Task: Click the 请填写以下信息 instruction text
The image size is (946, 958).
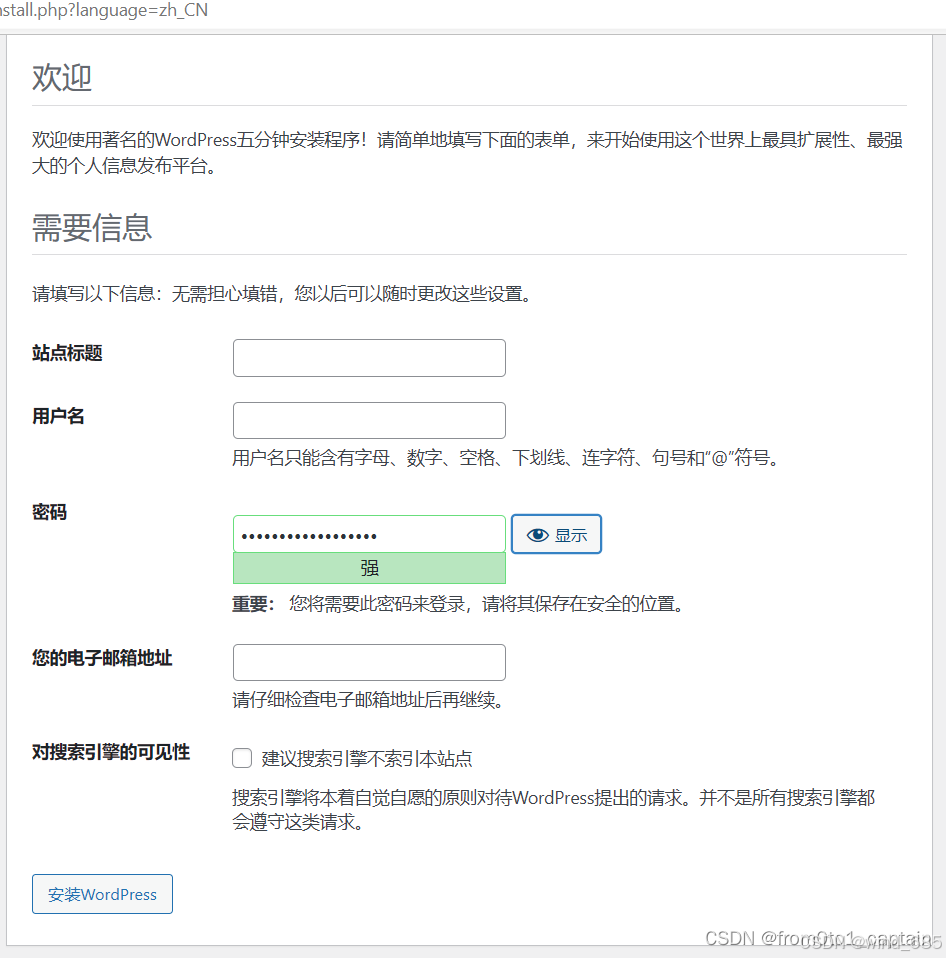Action: [x=283, y=294]
